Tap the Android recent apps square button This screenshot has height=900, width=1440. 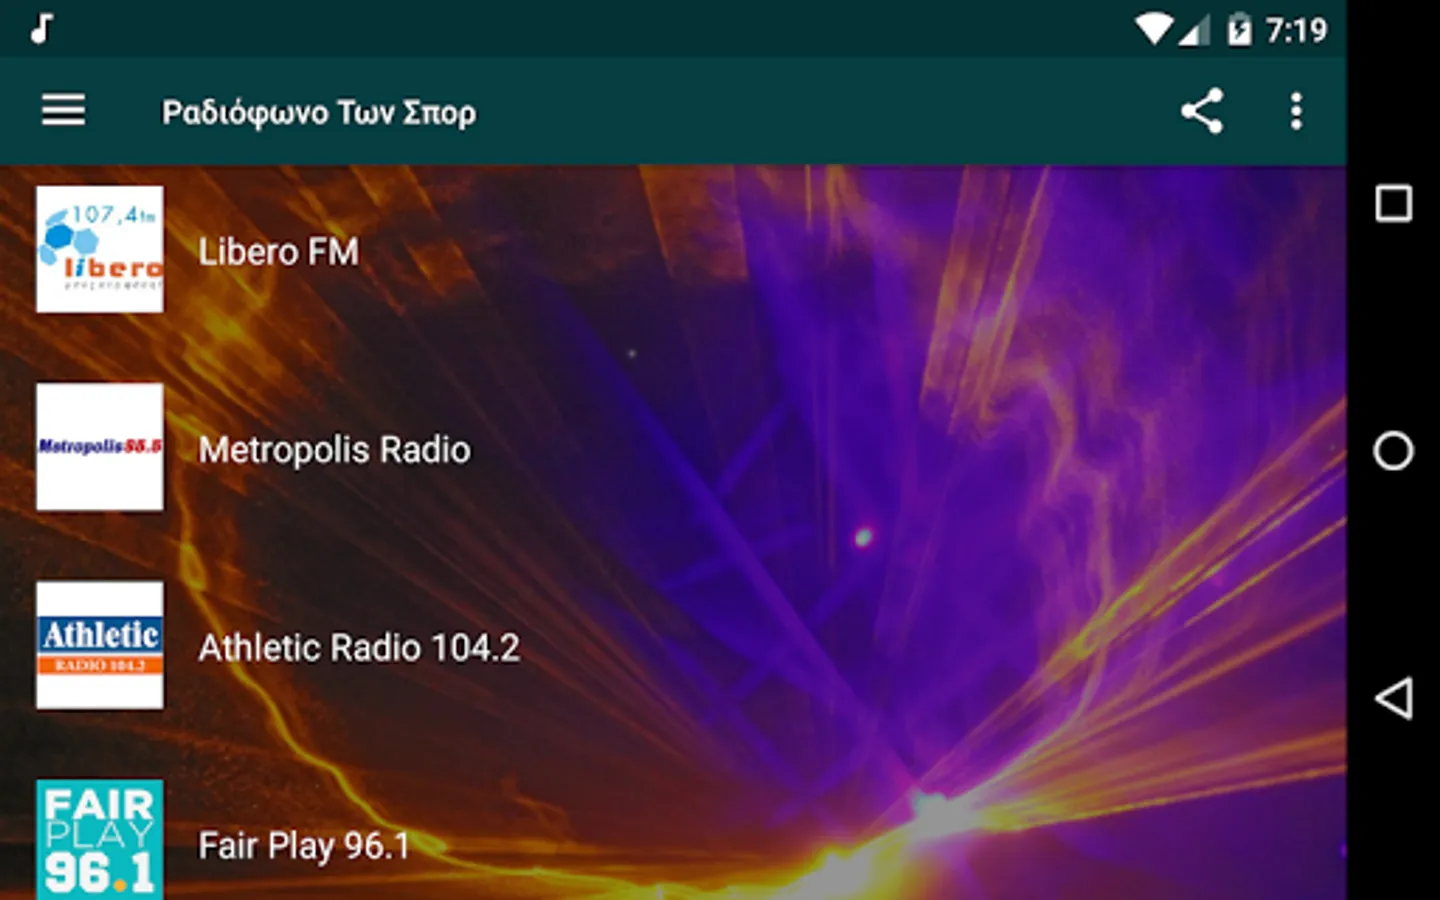click(x=1394, y=203)
